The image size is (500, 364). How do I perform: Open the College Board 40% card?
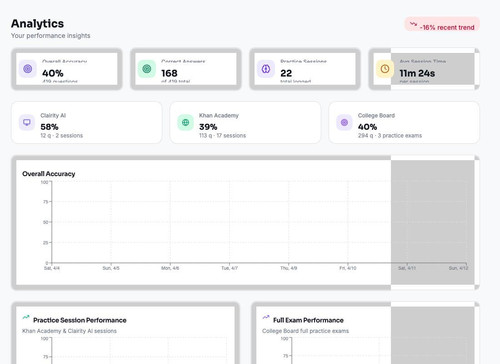coord(404,123)
